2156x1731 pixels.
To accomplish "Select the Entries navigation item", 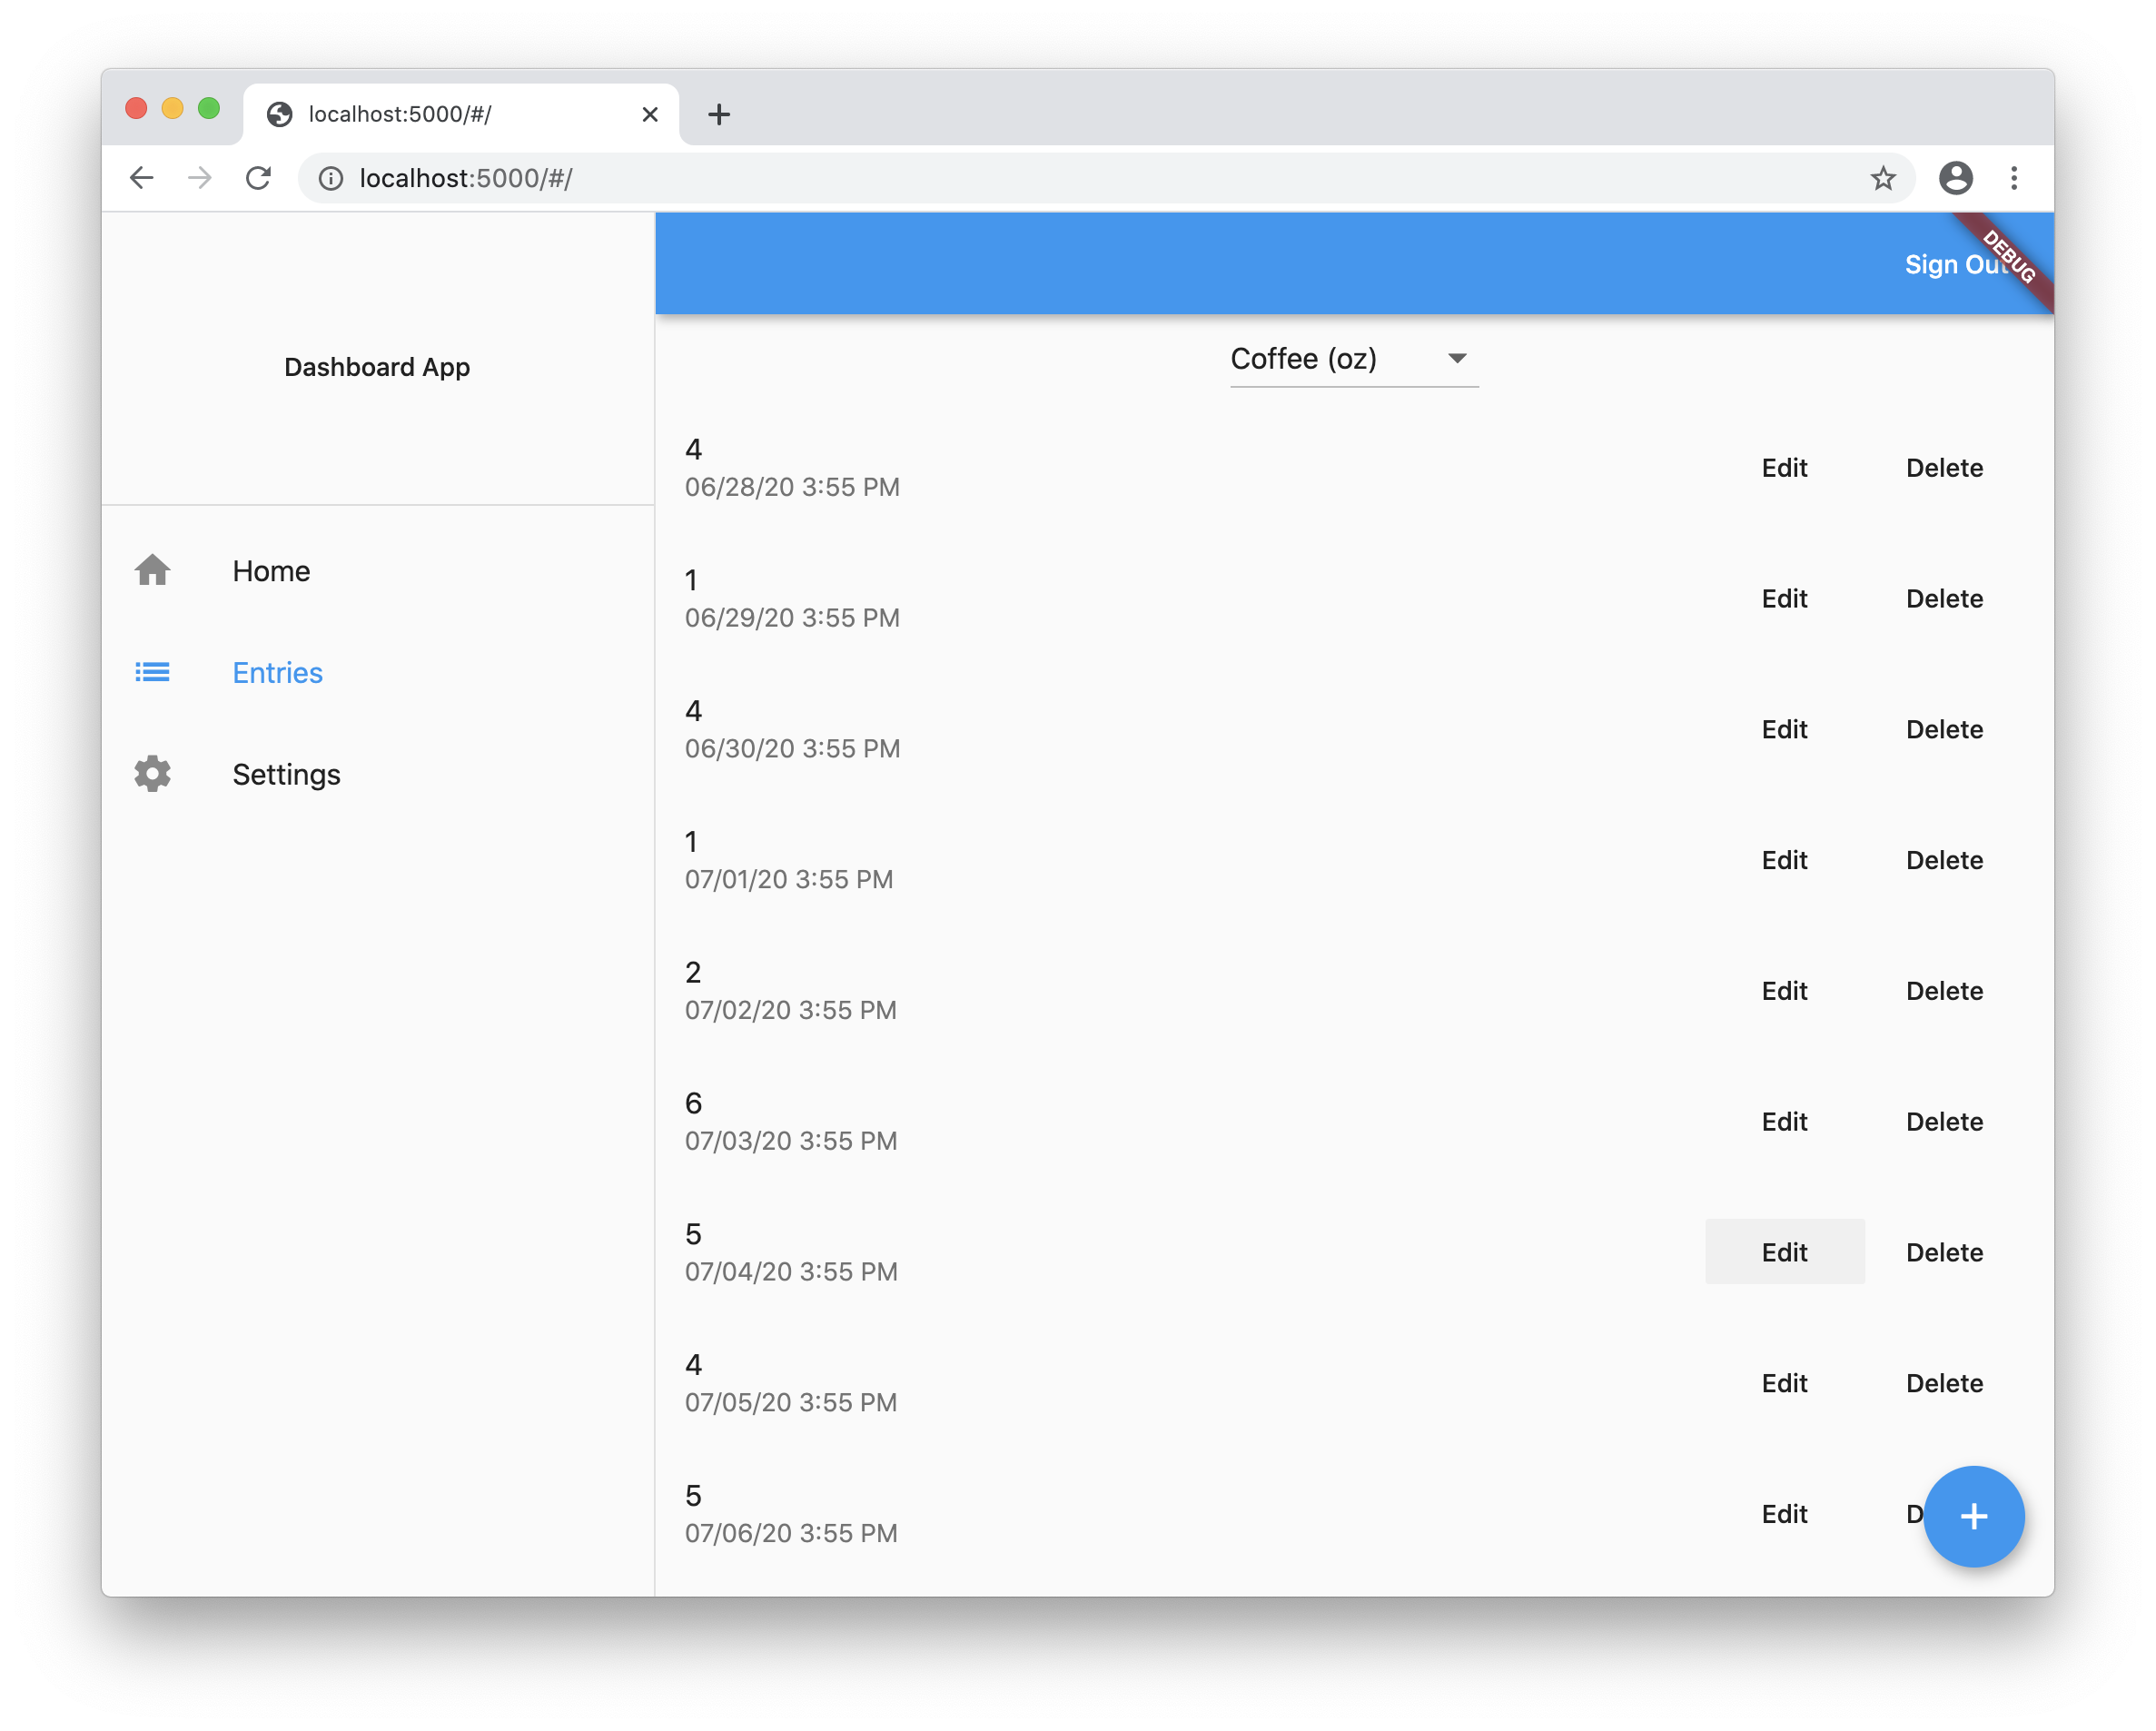I will pyautogui.click(x=378, y=672).
